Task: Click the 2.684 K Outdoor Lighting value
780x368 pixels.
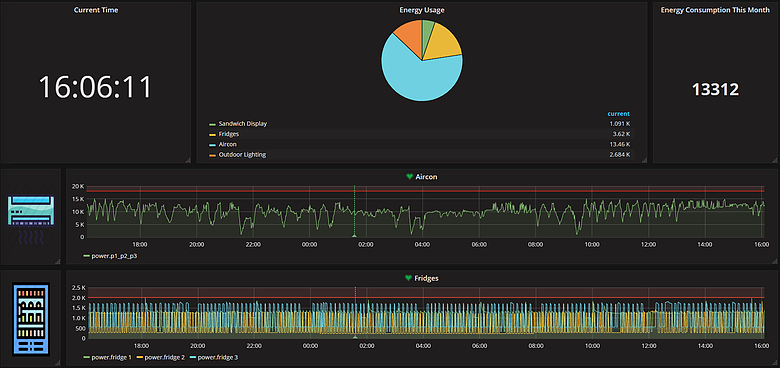Action: click(619, 155)
